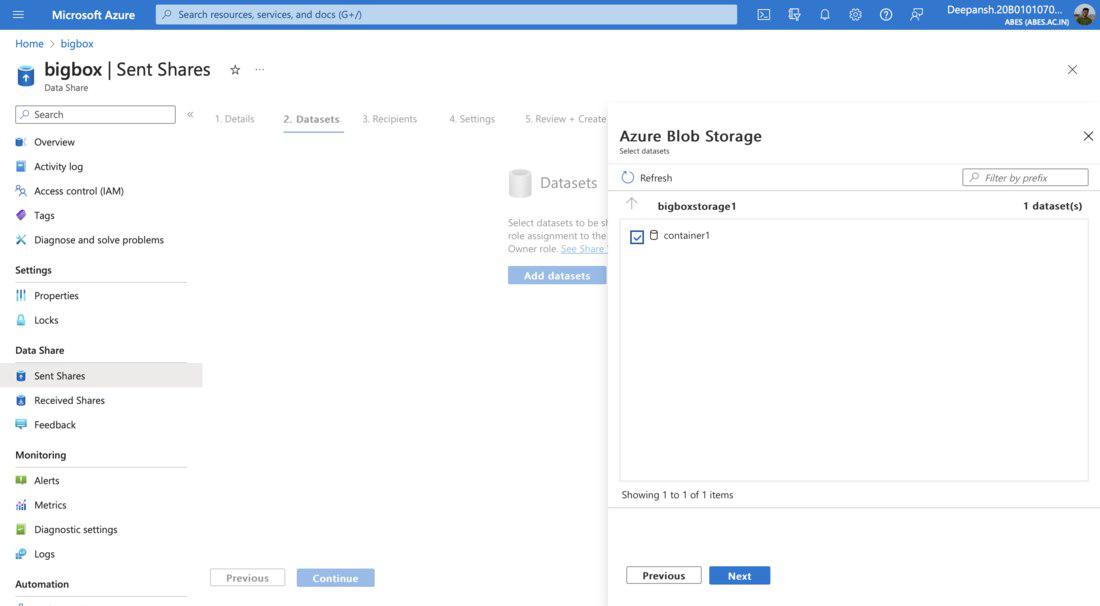Open the hamburger portal menu
1100x606 pixels.
click(x=18, y=15)
